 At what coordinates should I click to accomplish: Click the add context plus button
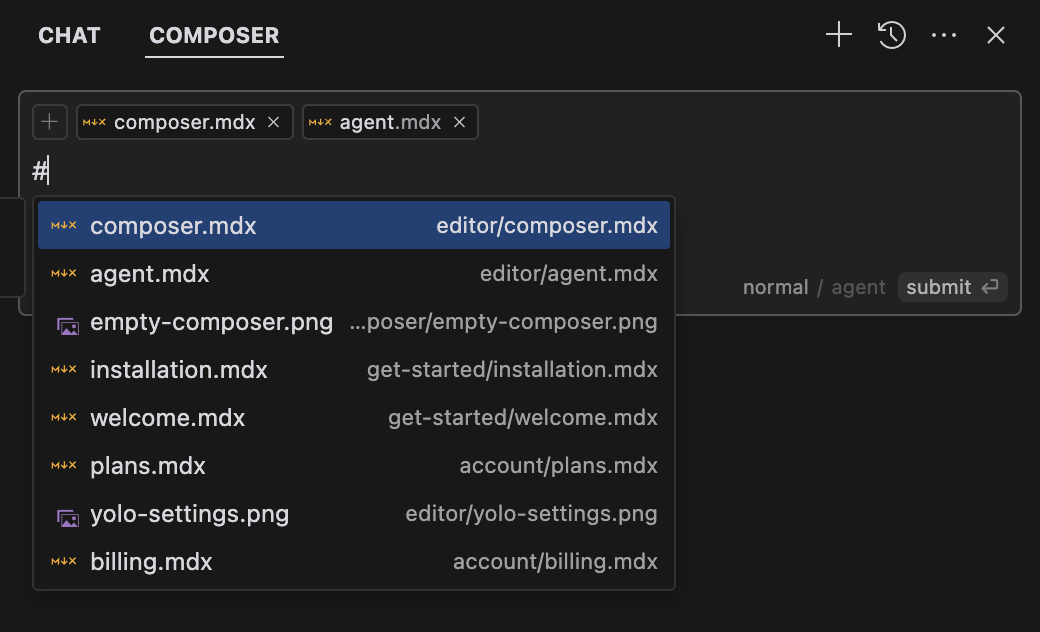(50, 122)
